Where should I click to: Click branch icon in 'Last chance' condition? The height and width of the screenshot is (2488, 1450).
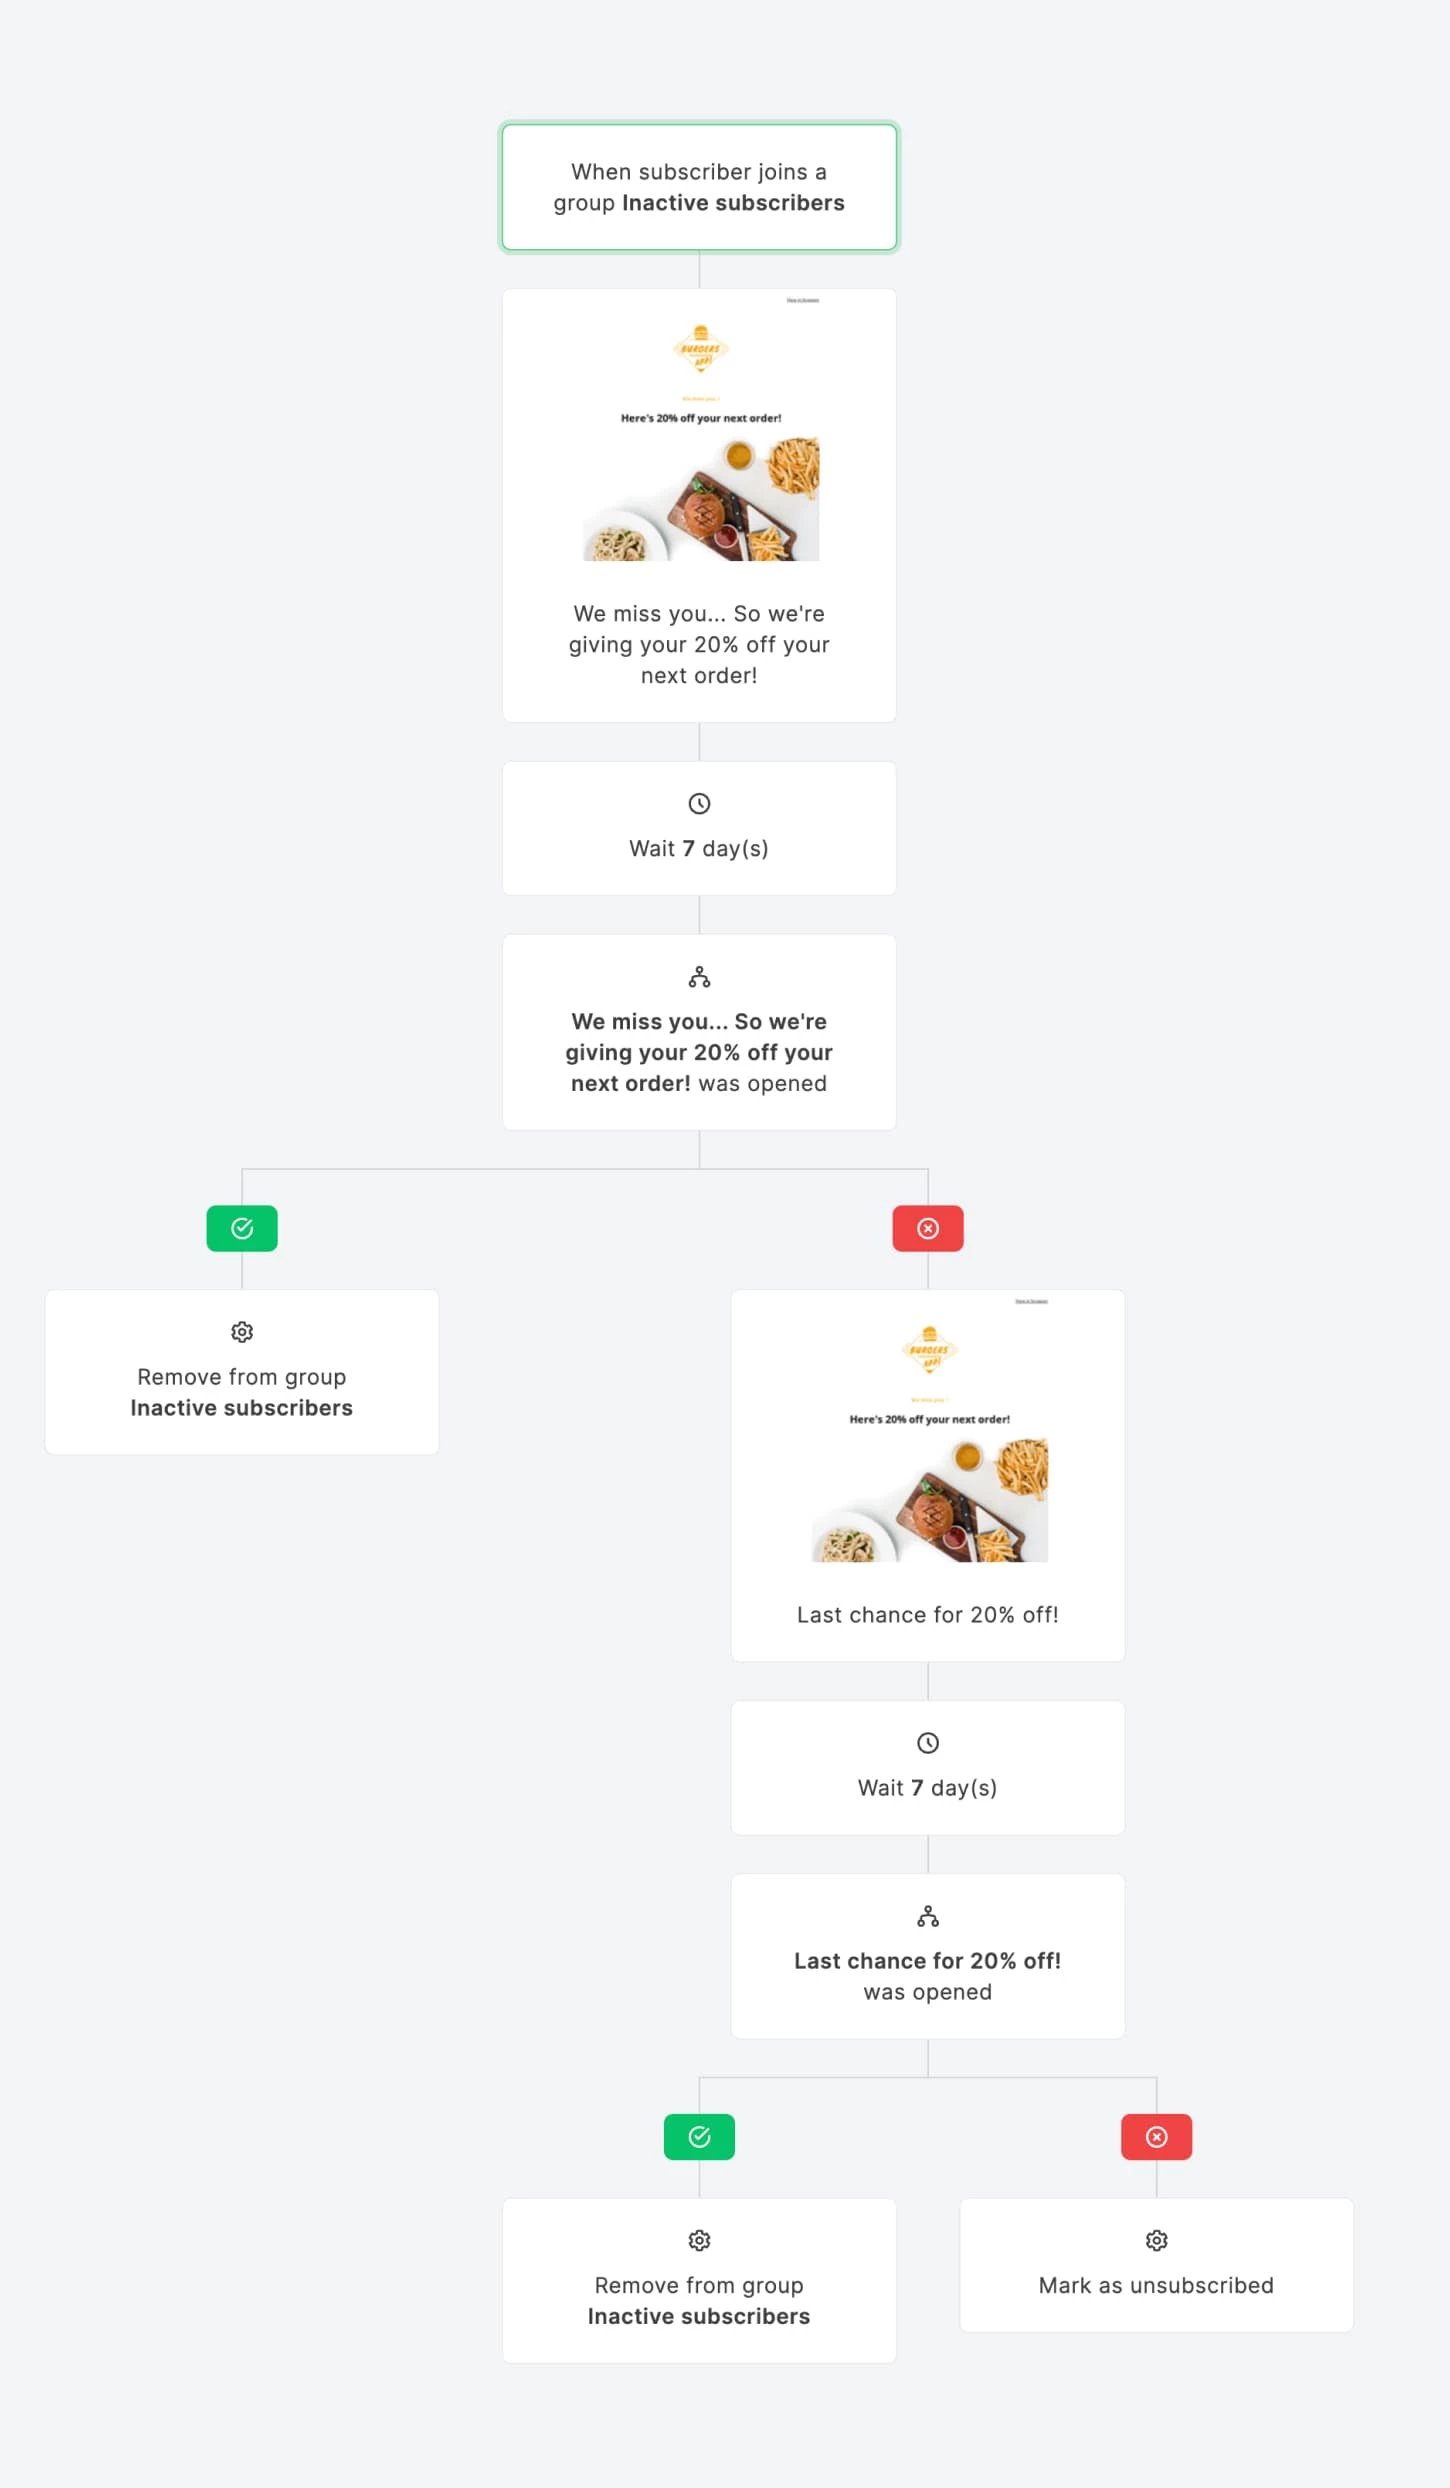928,1916
